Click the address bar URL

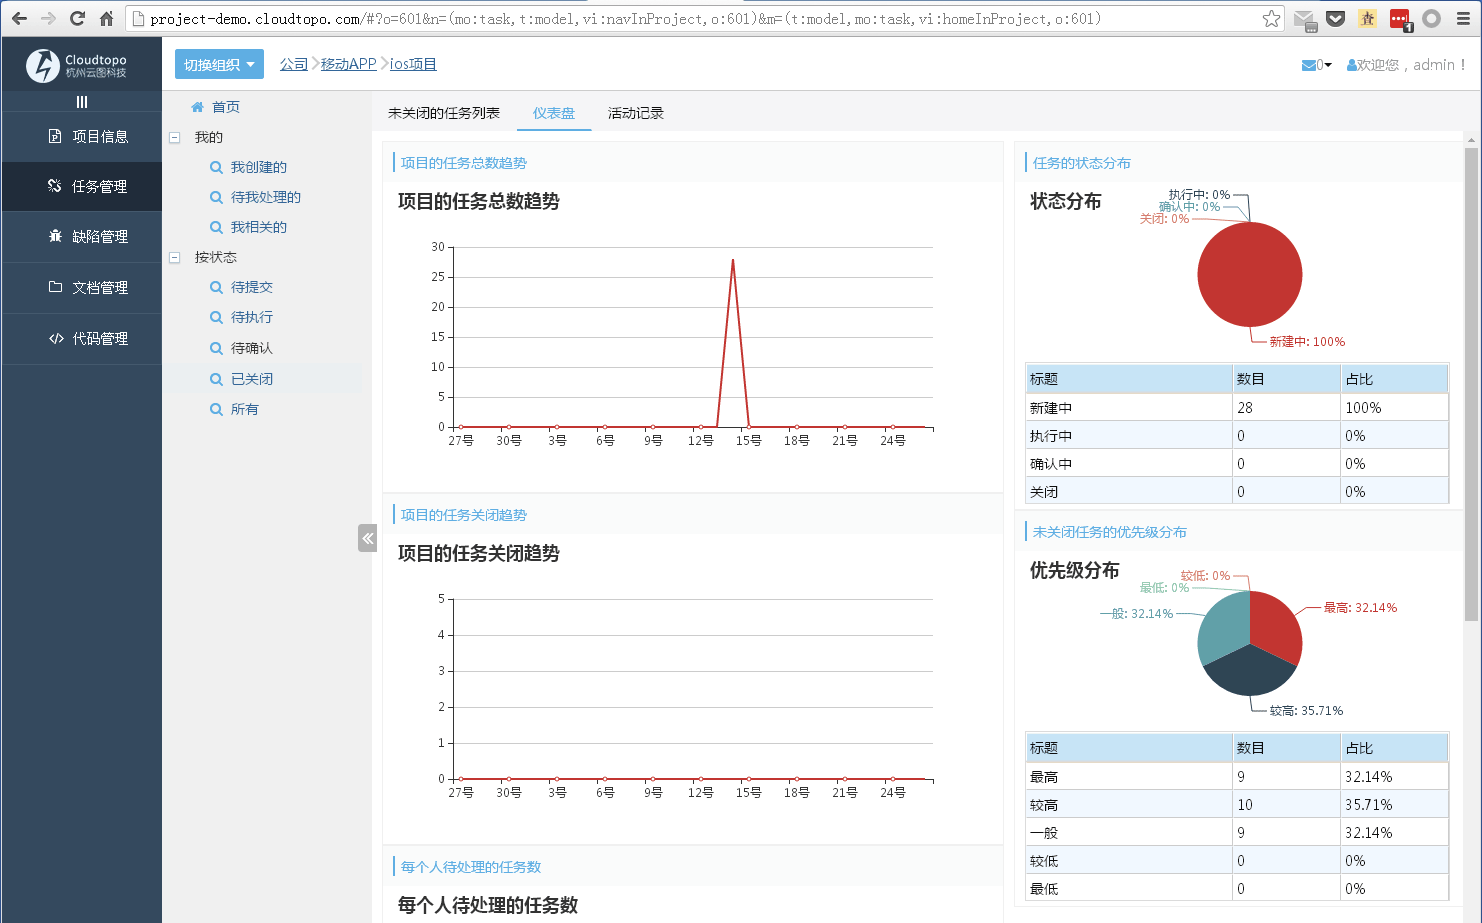click(625, 19)
